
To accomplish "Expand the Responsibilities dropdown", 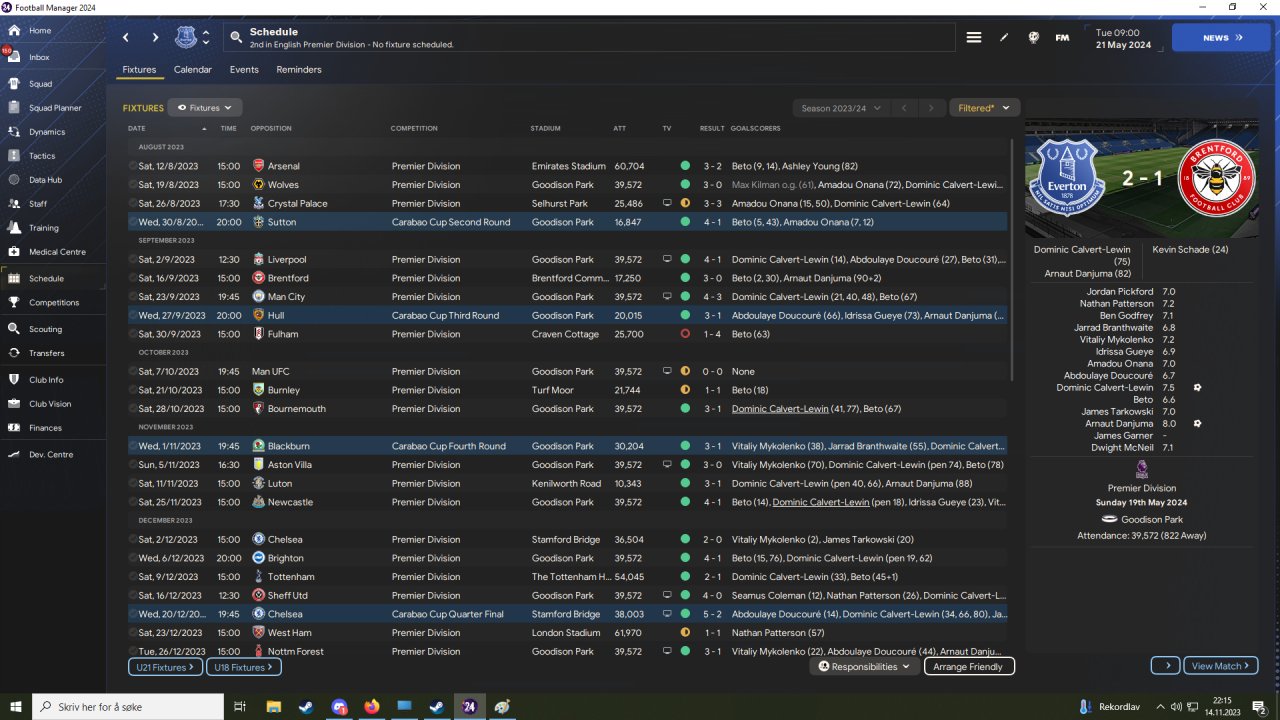I will [865, 666].
